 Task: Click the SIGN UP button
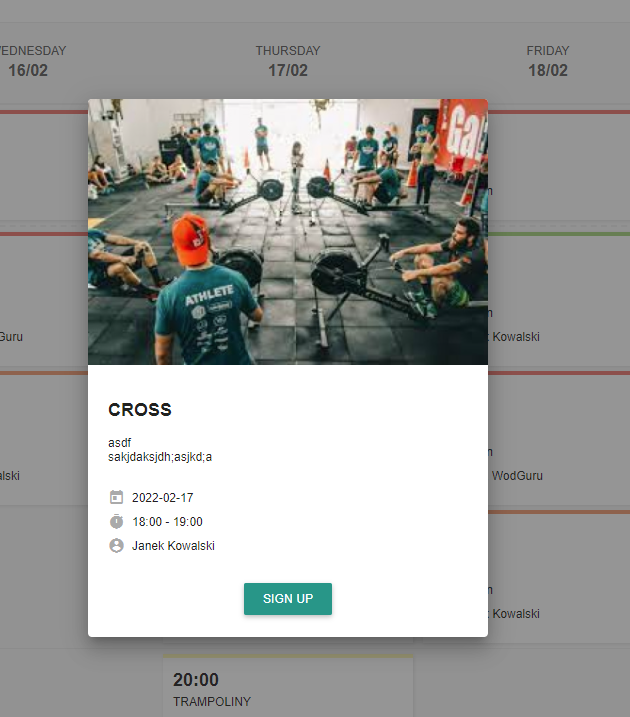click(288, 599)
